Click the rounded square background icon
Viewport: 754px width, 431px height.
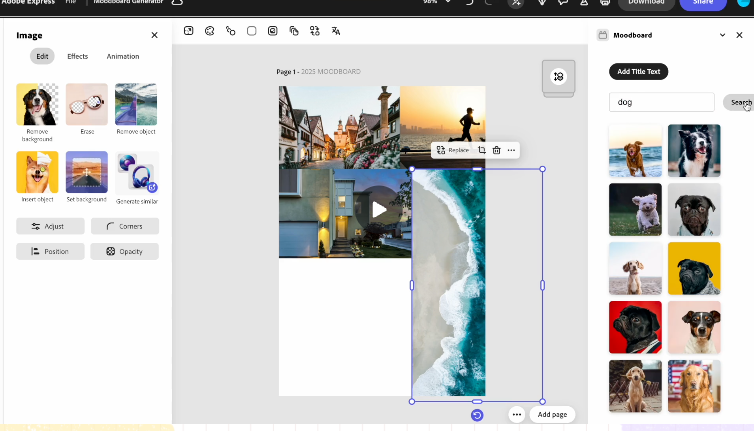[251, 31]
